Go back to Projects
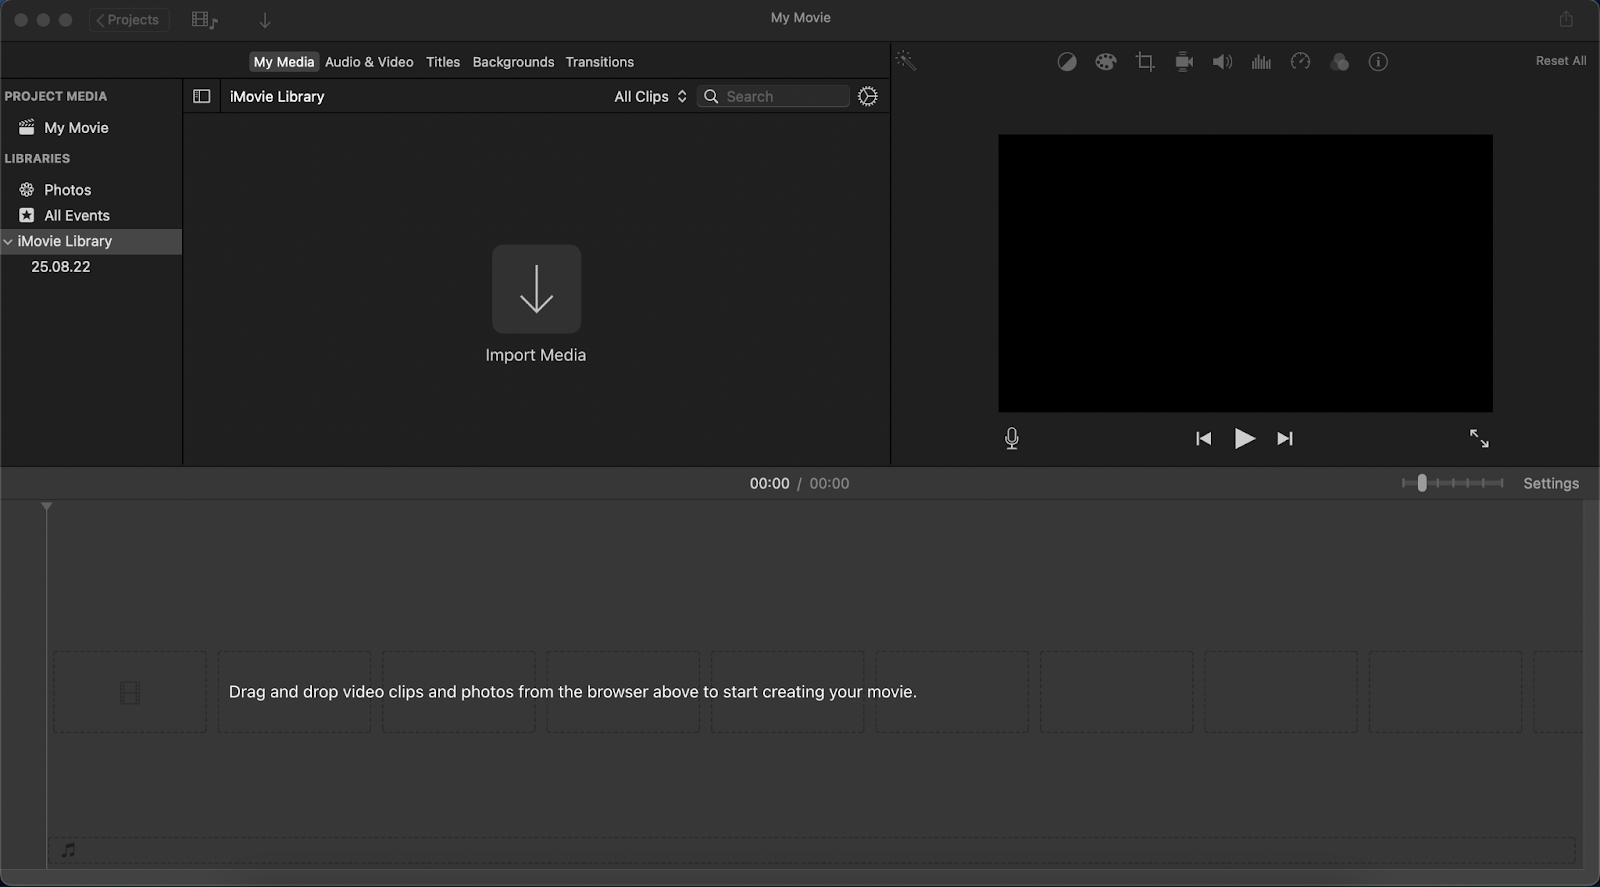The height and width of the screenshot is (887, 1600). coord(129,20)
